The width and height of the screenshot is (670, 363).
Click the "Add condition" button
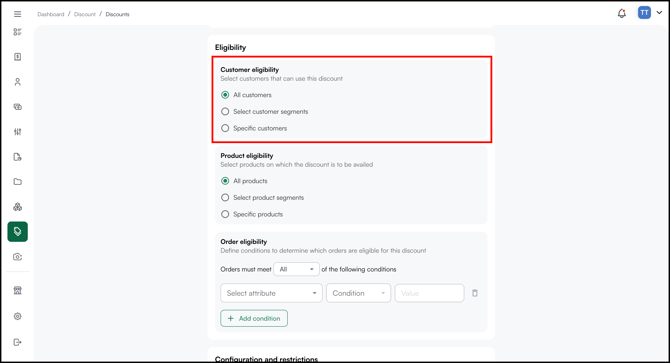click(254, 318)
